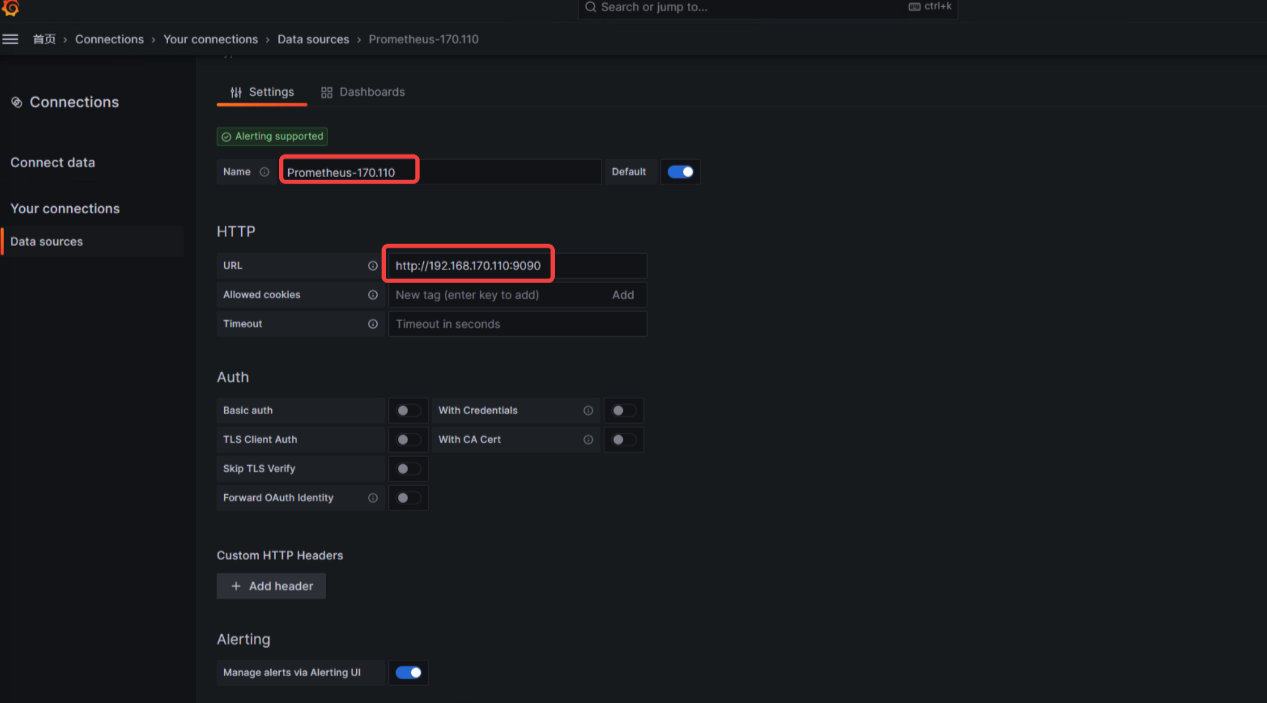Click the sliders icon on Settings tab
The image size is (1267, 703).
click(236, 92)
